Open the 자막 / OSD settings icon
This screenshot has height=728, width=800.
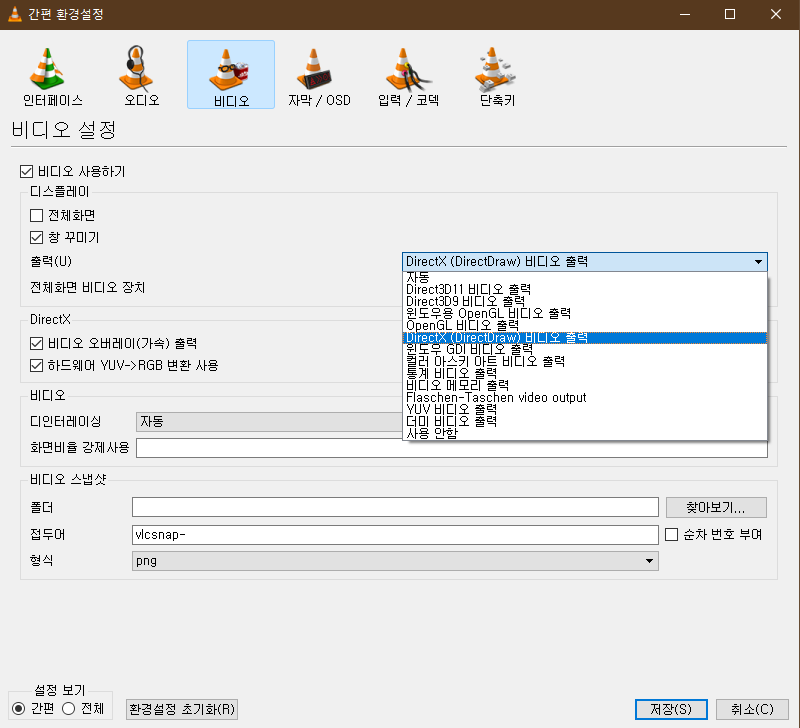click(319, 75)
